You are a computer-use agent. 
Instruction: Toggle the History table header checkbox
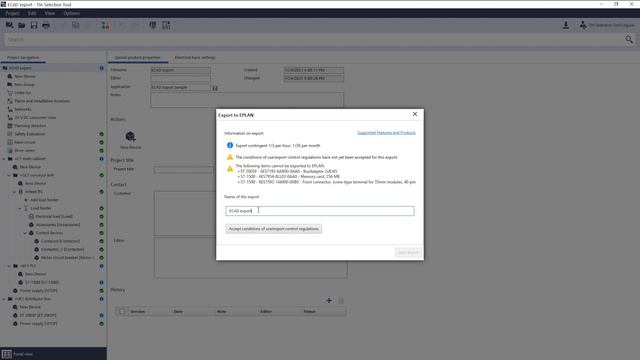pyautogui.click(x=122, y=311)
